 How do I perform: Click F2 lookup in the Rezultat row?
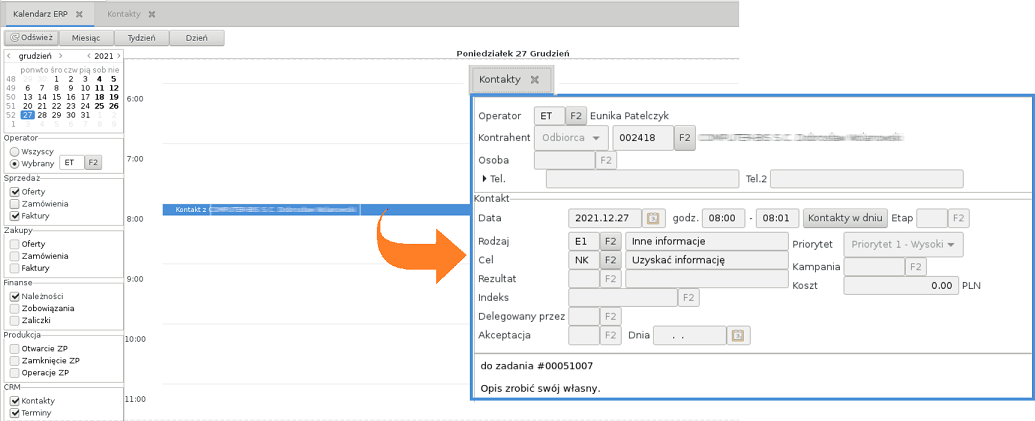pos(611,279)
